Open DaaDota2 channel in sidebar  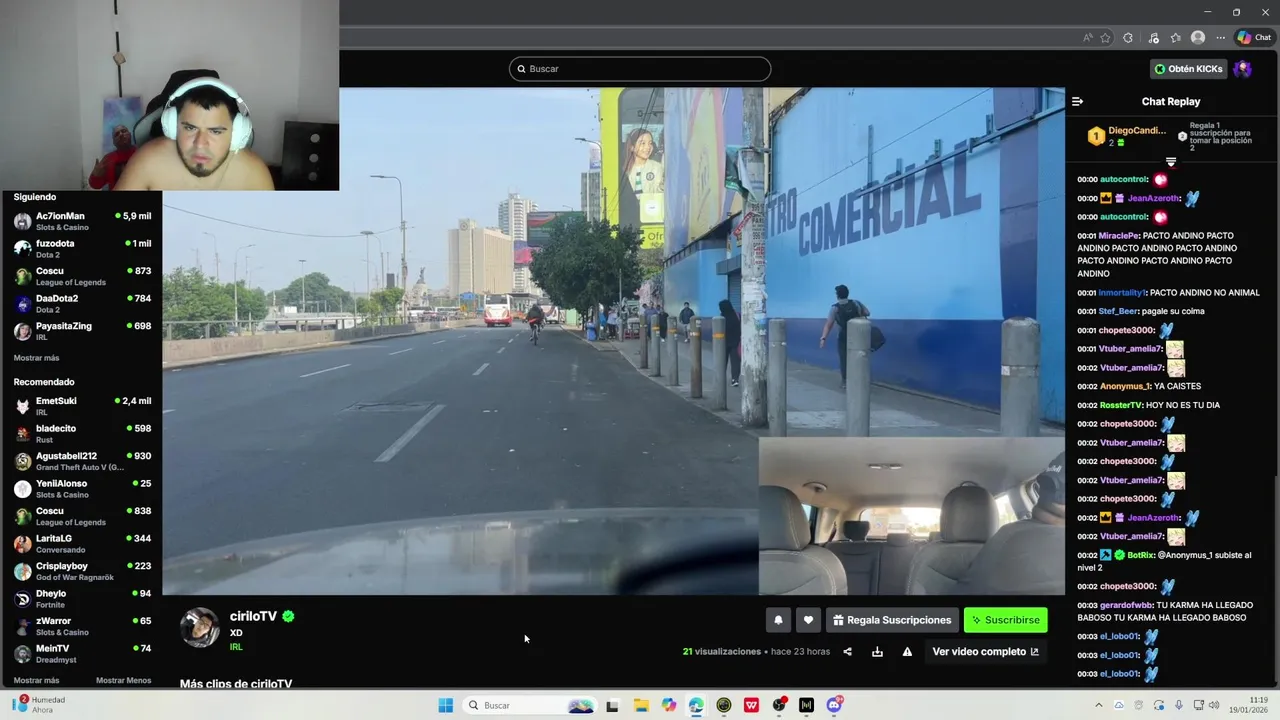coord(82,303)
